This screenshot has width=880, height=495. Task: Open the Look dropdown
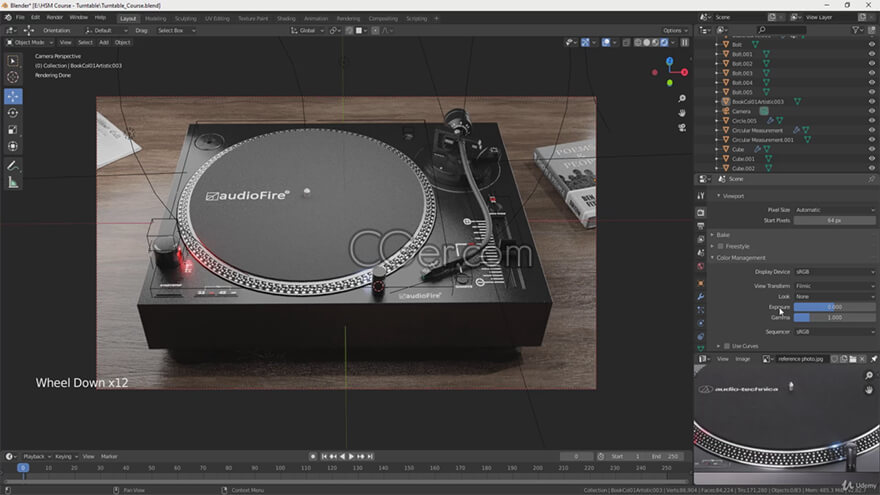pos(835,296)
